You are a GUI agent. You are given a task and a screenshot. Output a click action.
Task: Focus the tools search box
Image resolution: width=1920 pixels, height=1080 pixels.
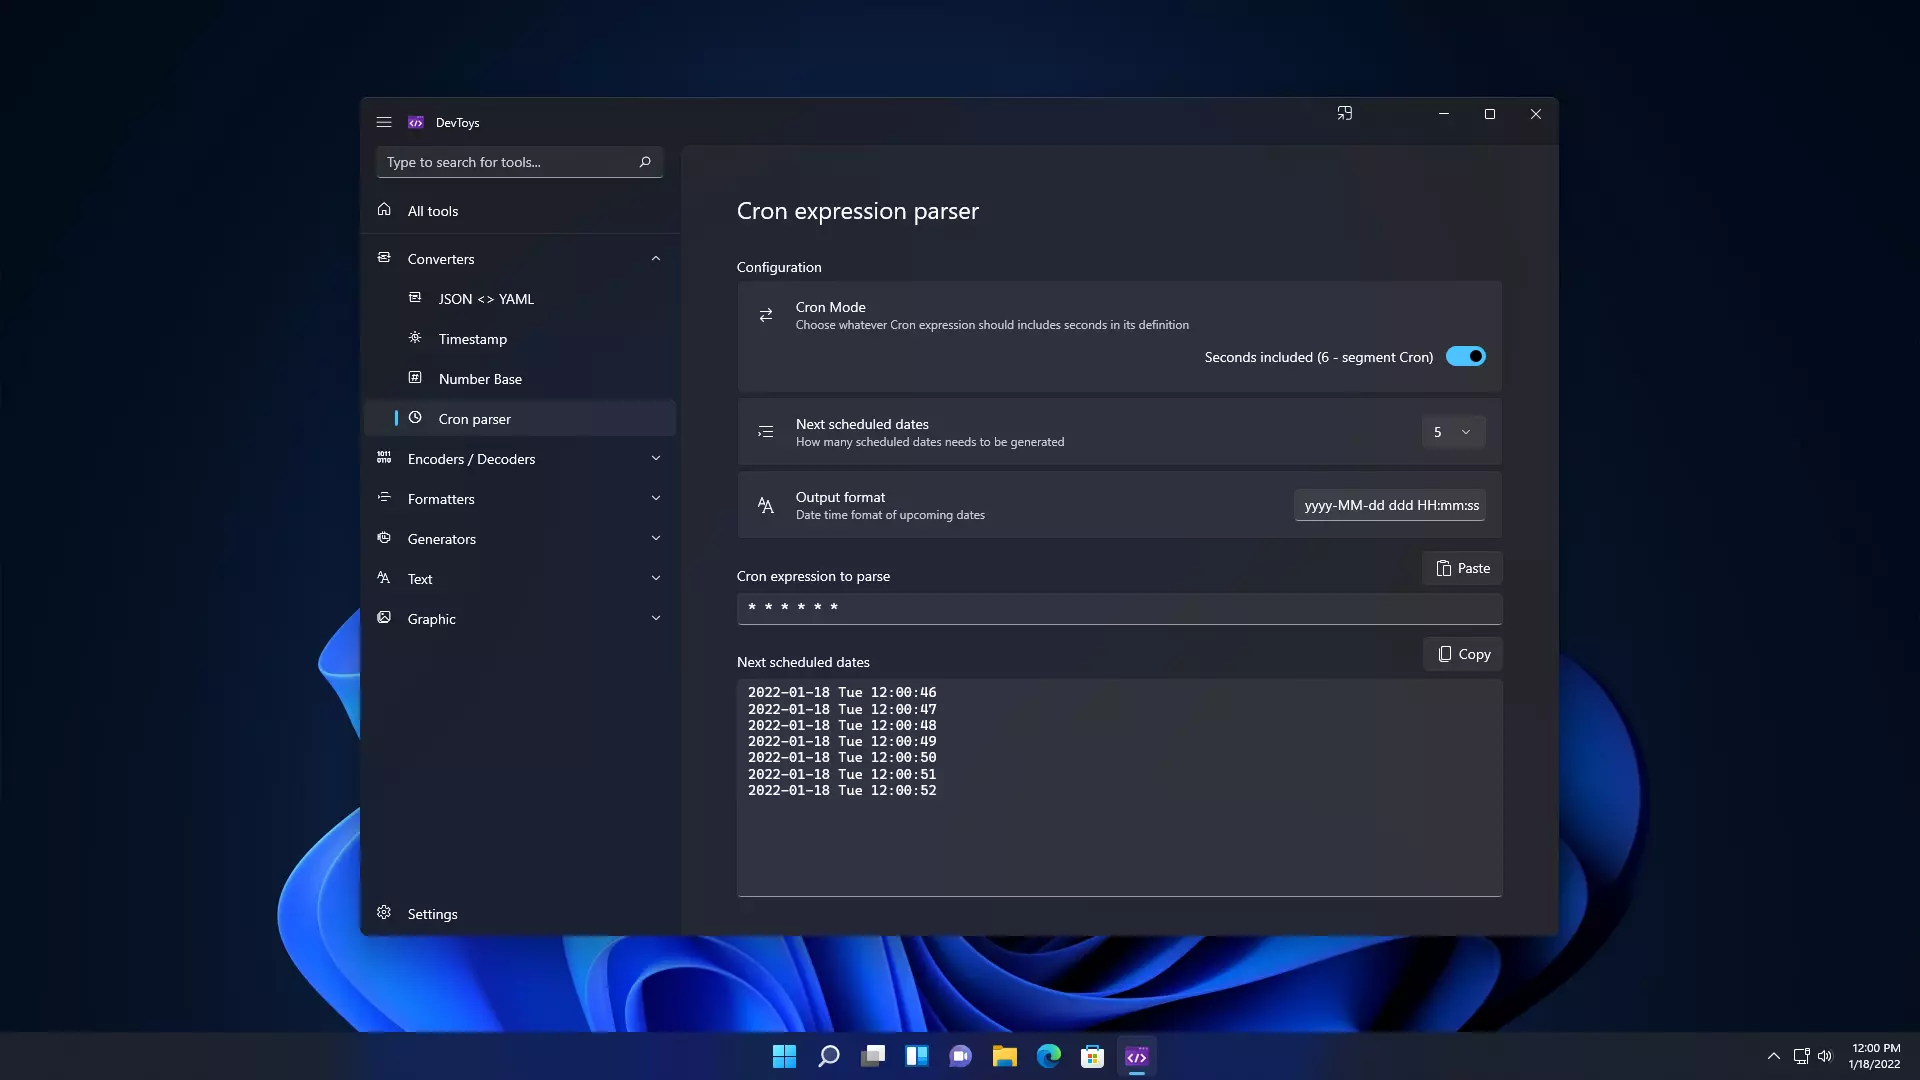[x=520, y=162]
